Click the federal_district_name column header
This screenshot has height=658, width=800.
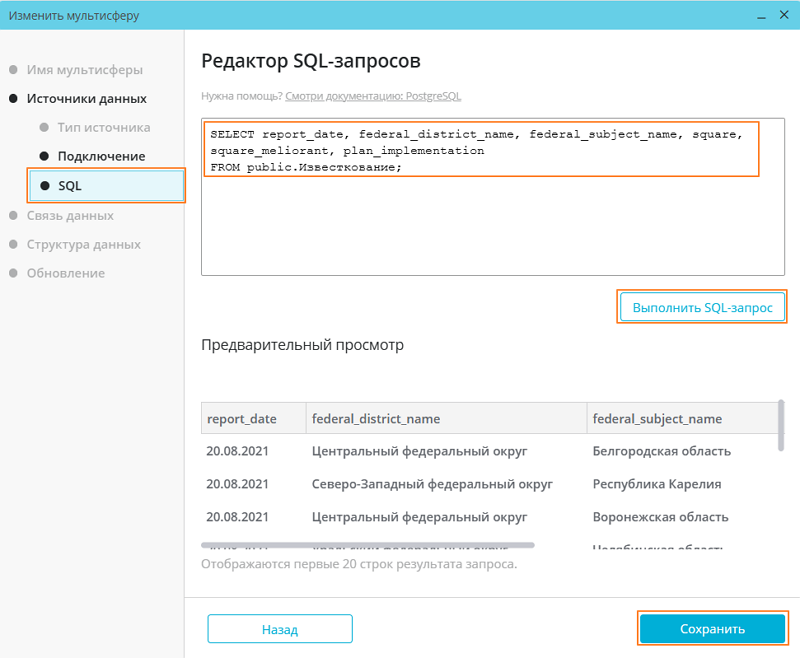[x=446, y=418]
